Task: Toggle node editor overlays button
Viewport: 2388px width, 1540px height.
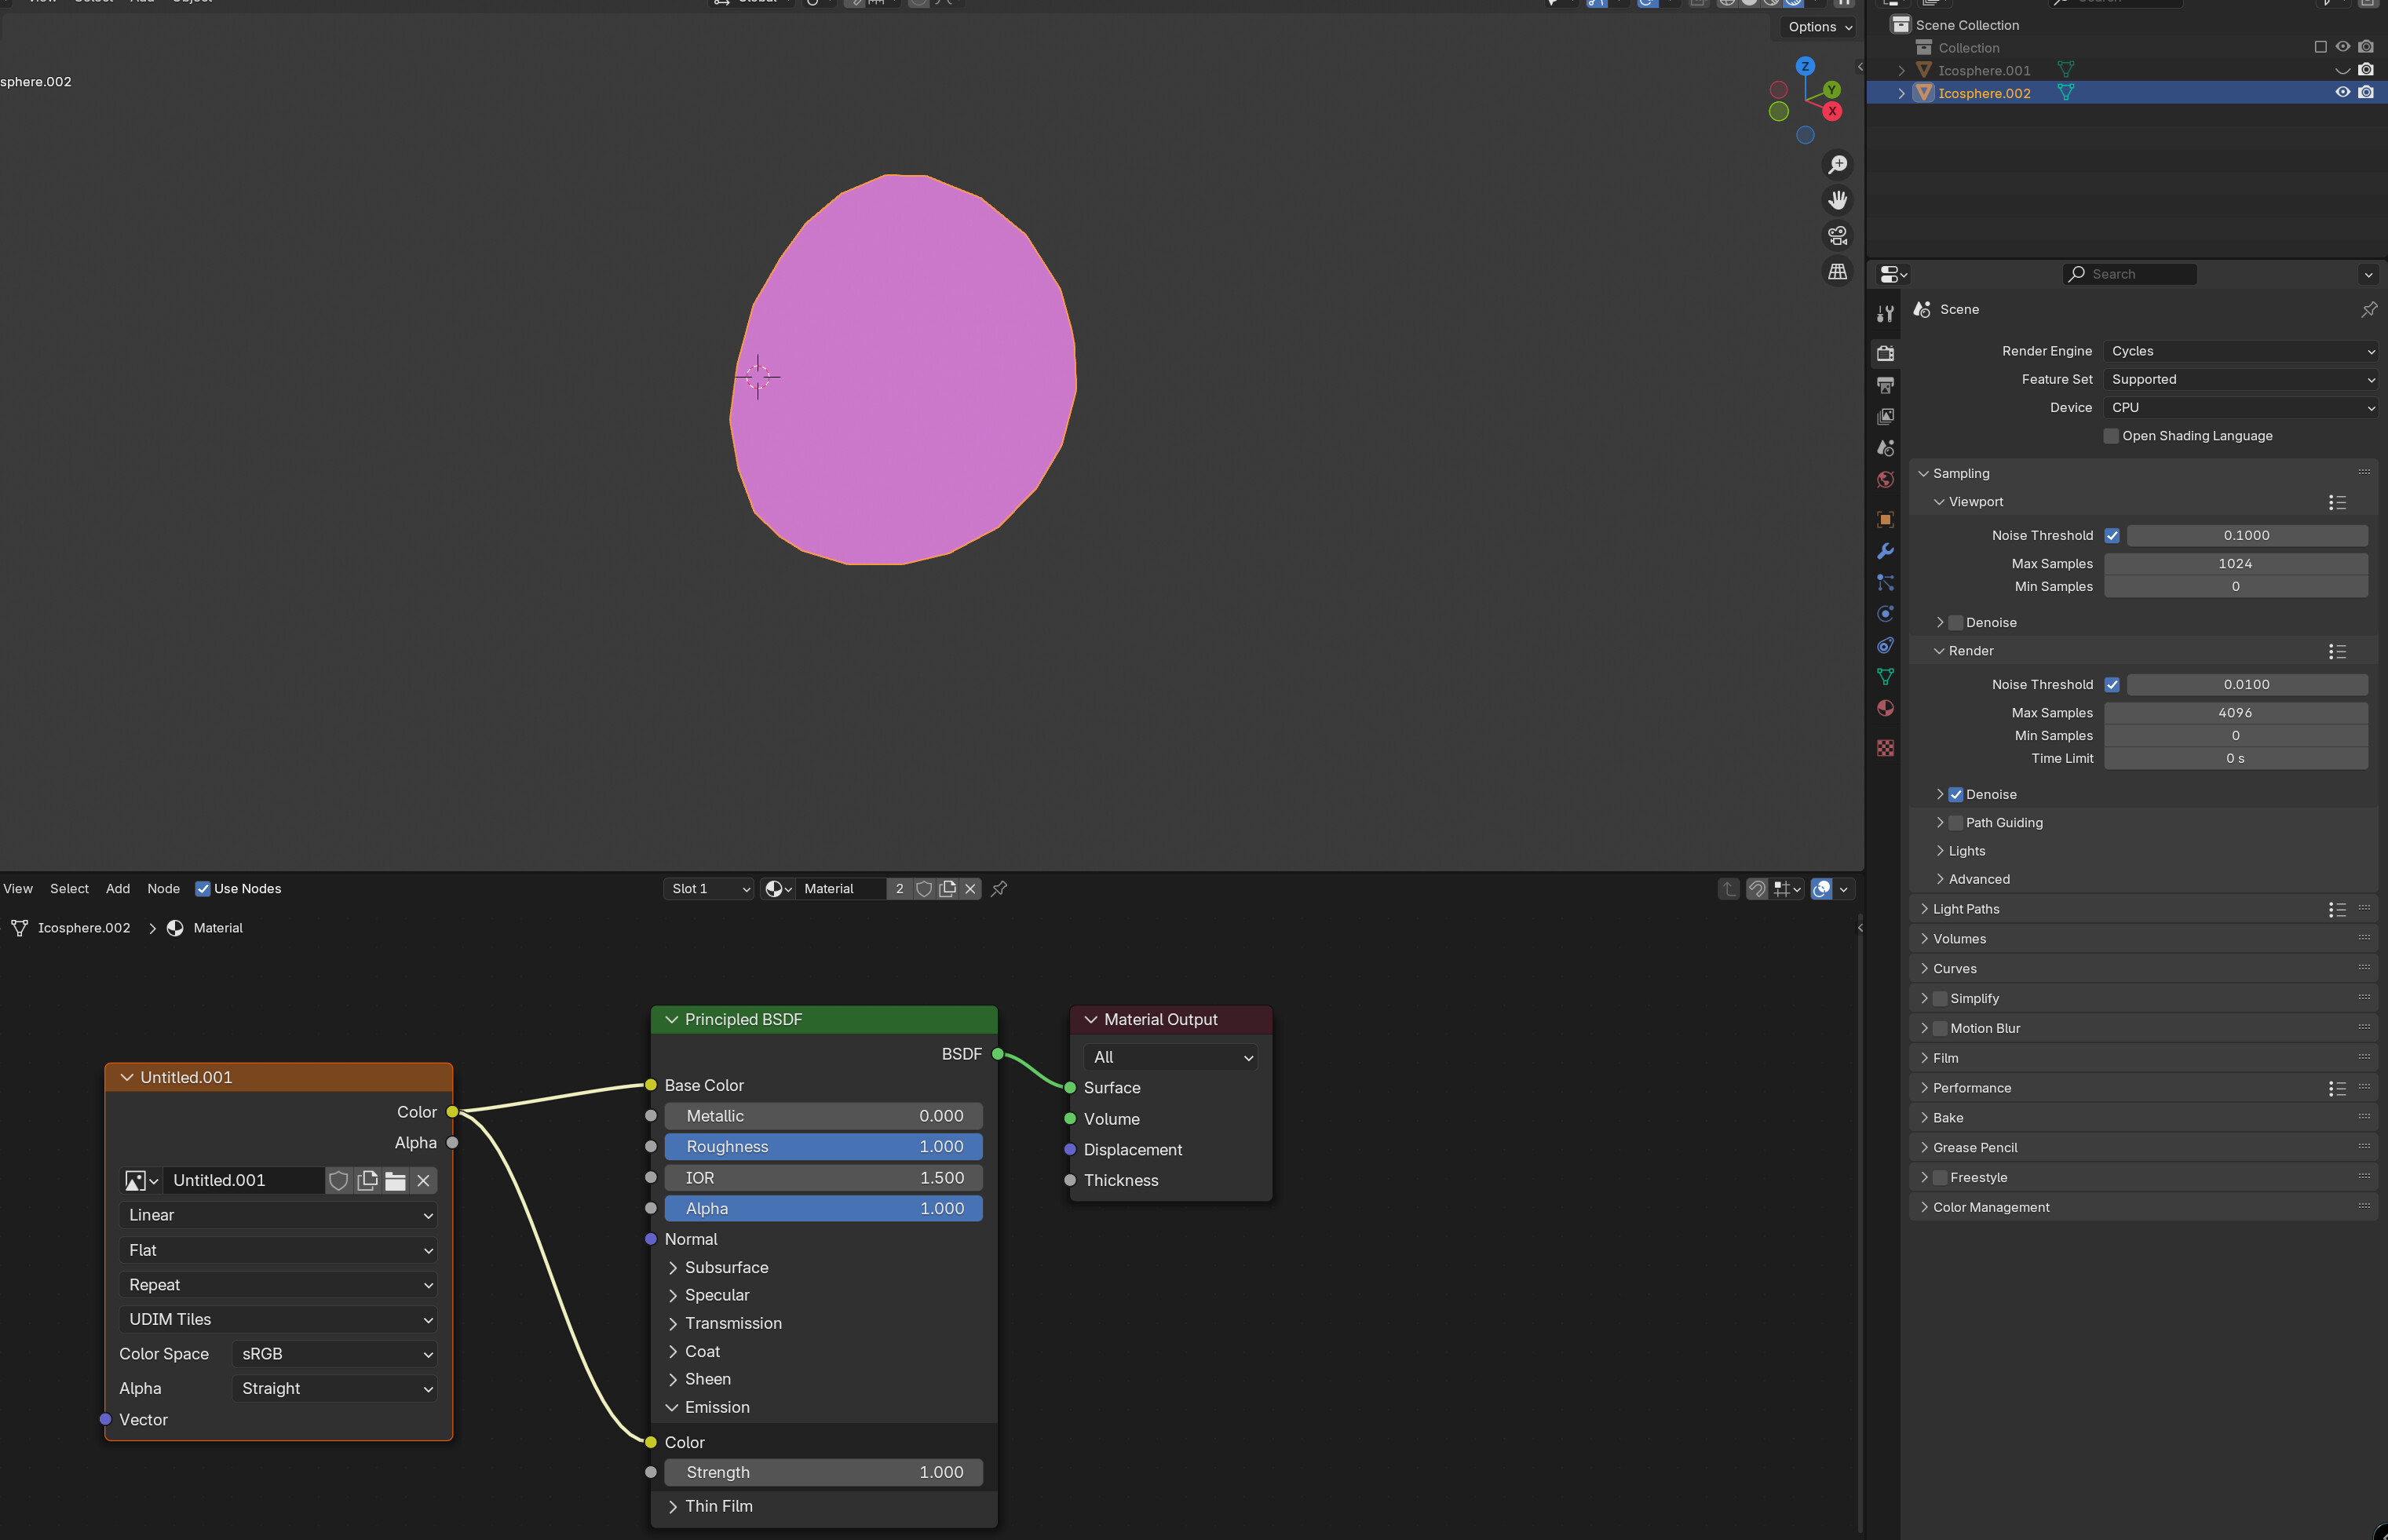Action: coord(1822,889)
